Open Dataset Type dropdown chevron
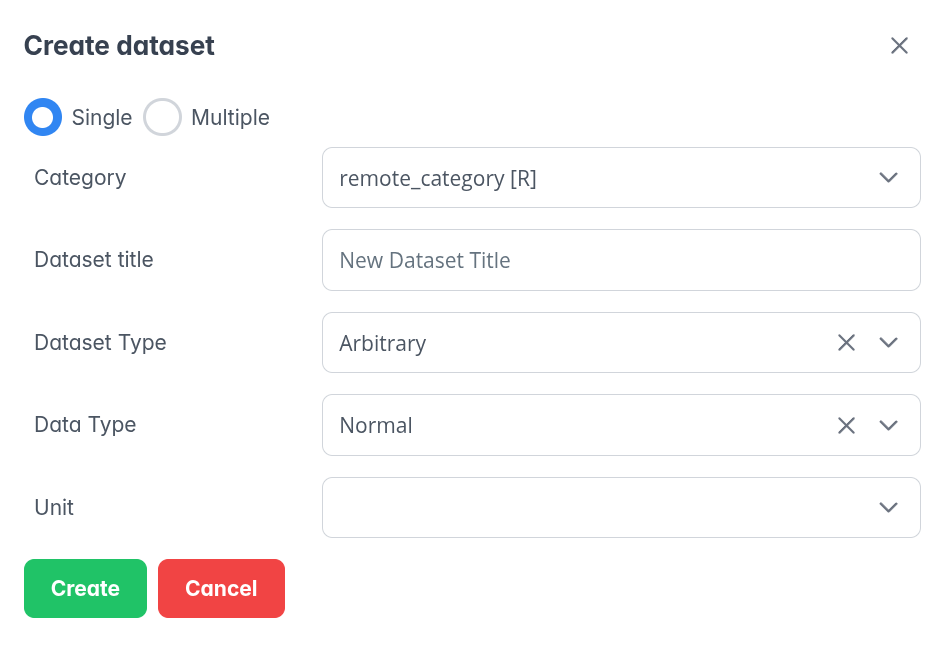 pos(888,343)
